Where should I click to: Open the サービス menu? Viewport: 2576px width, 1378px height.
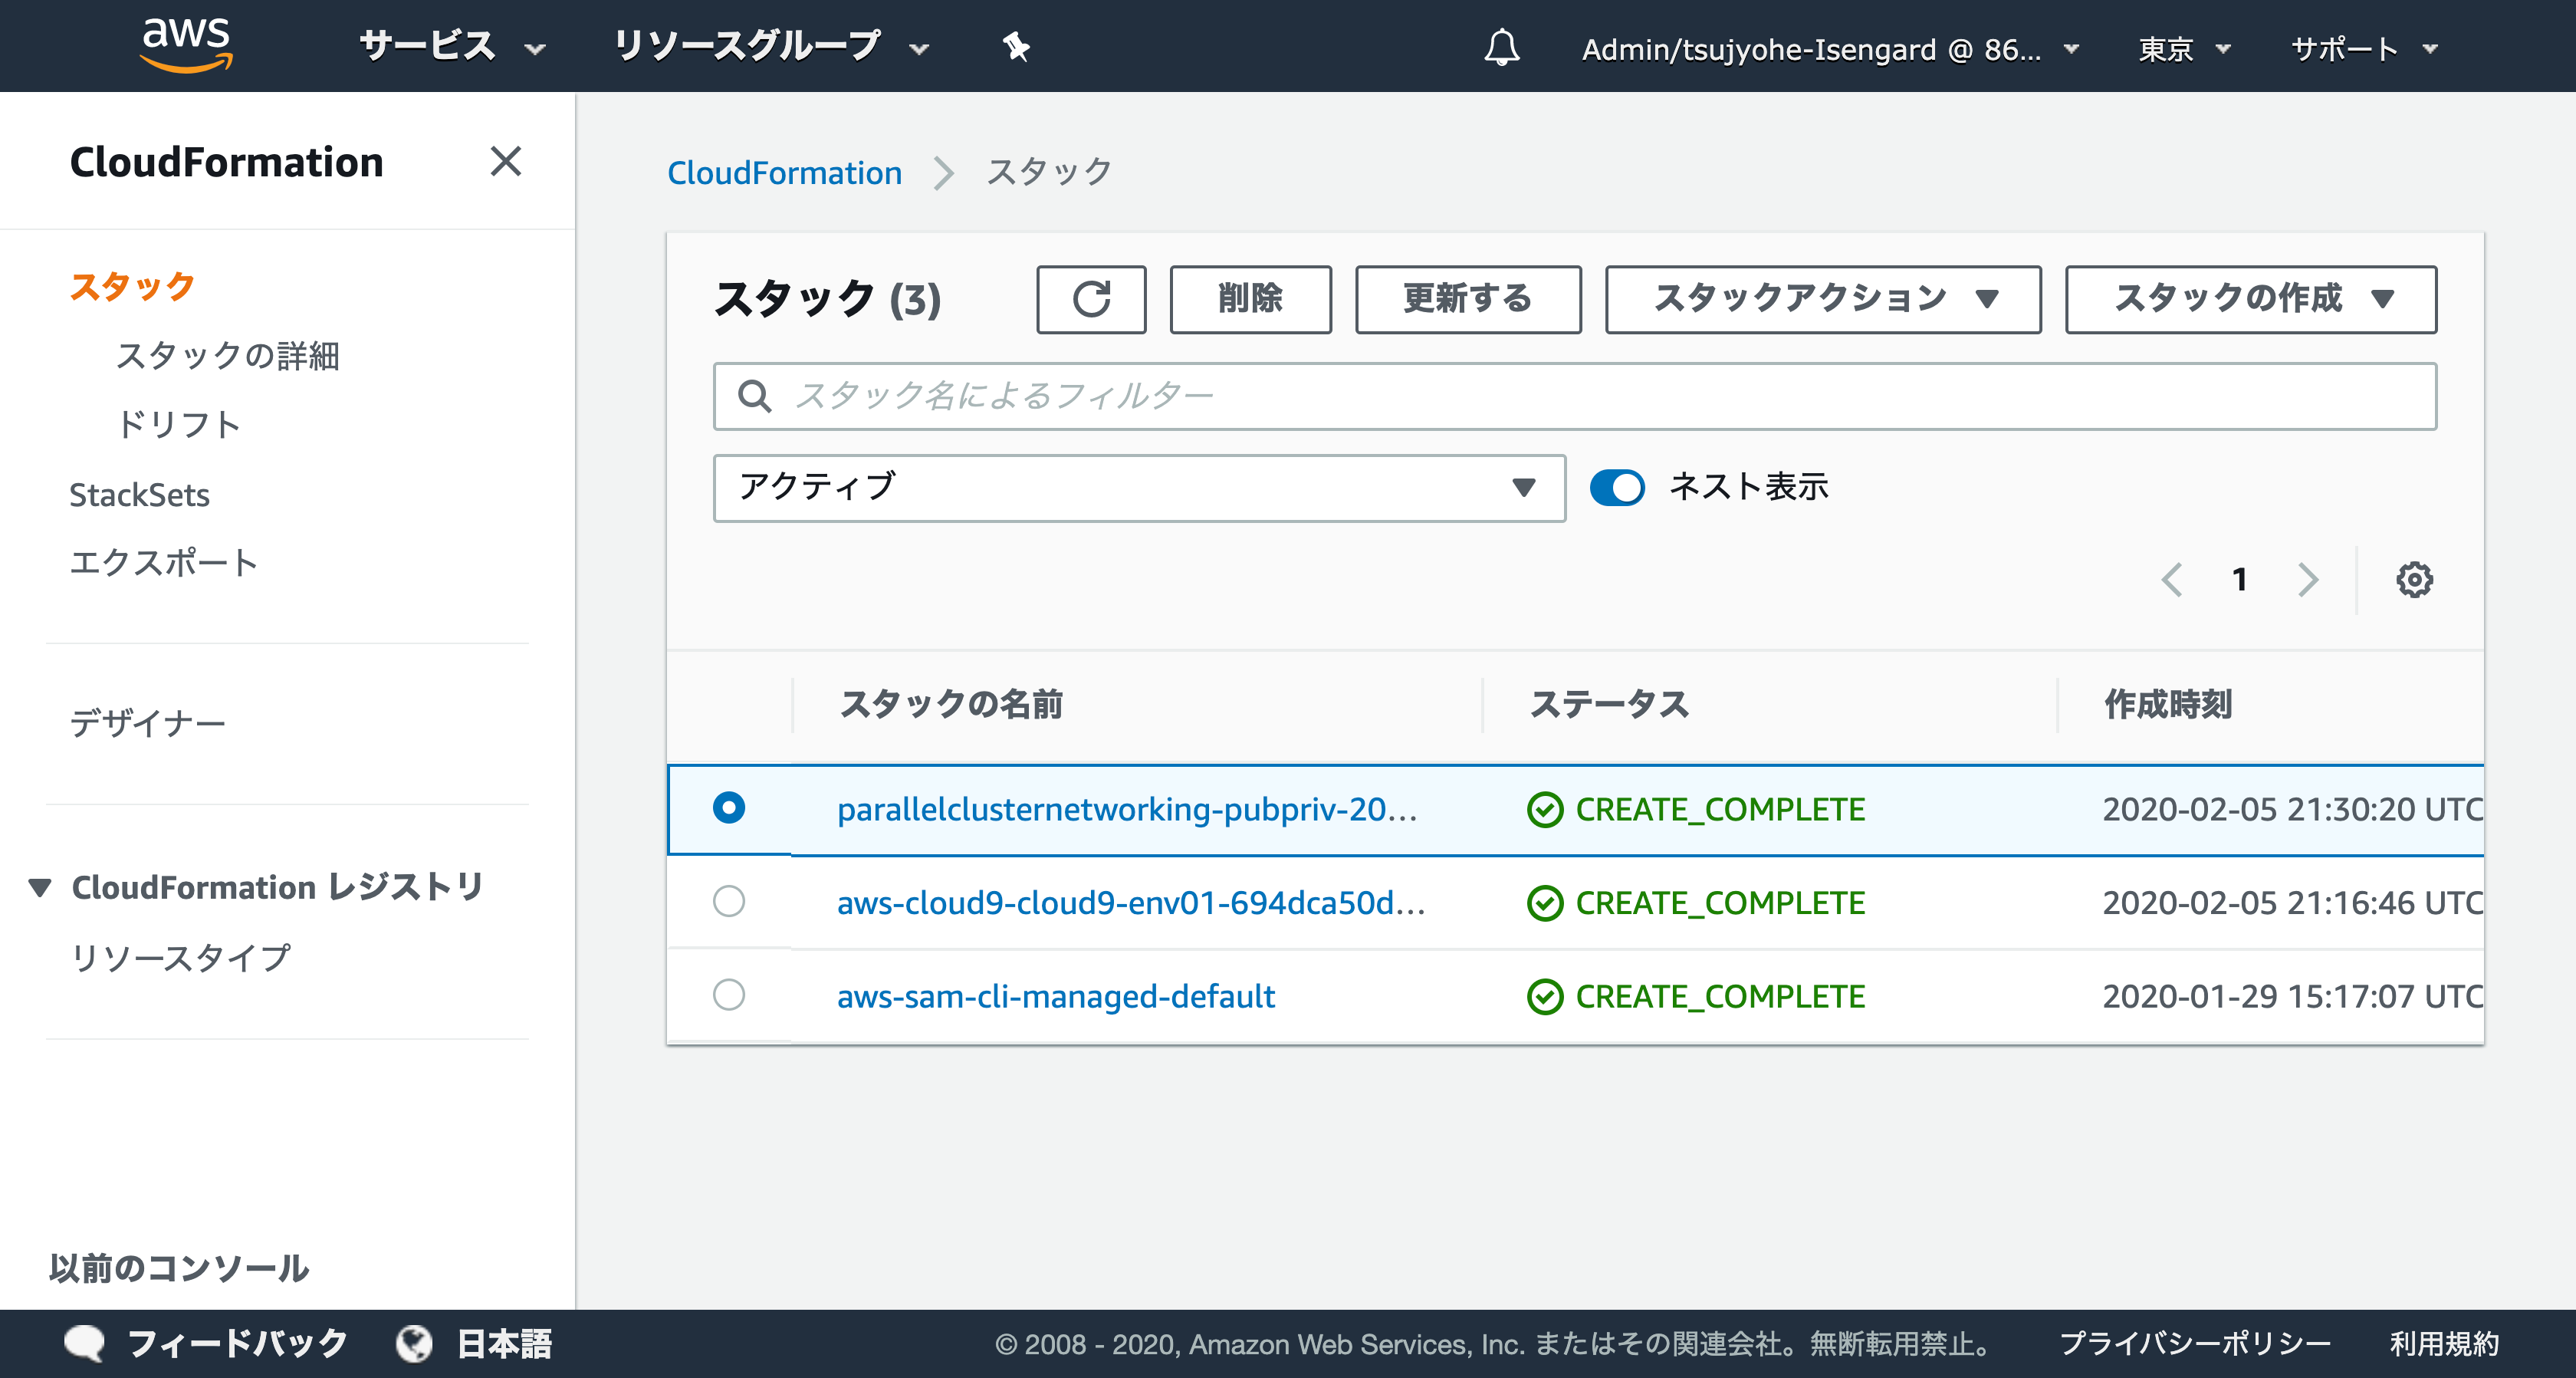[x=453, y=46]
